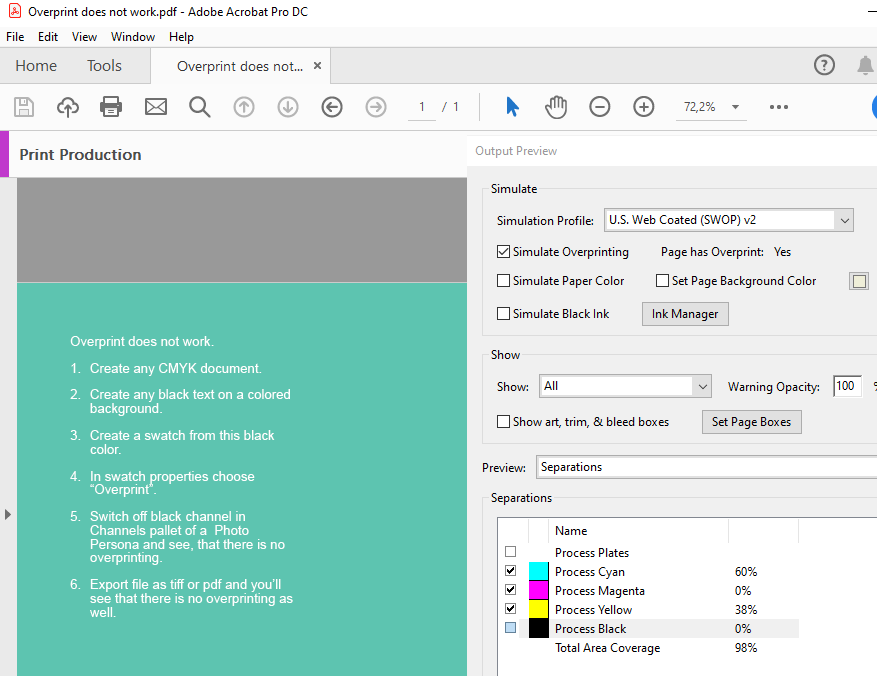877x676 pixels.
Task: Open the View menu
Action: (84, 36)
